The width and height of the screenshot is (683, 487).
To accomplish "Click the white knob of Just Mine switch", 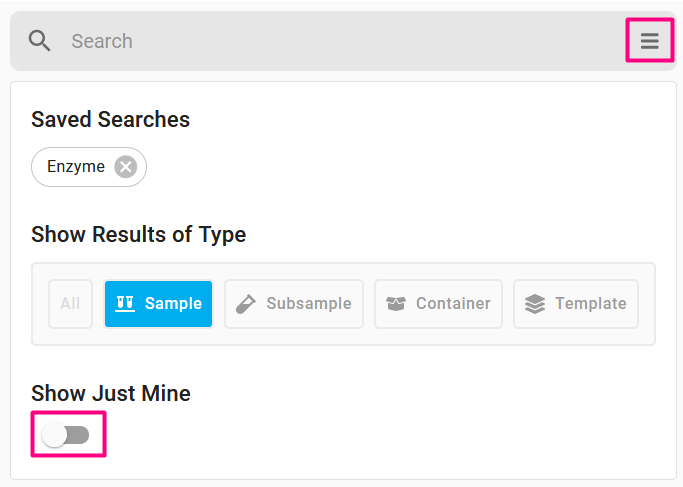I will 54,435.
